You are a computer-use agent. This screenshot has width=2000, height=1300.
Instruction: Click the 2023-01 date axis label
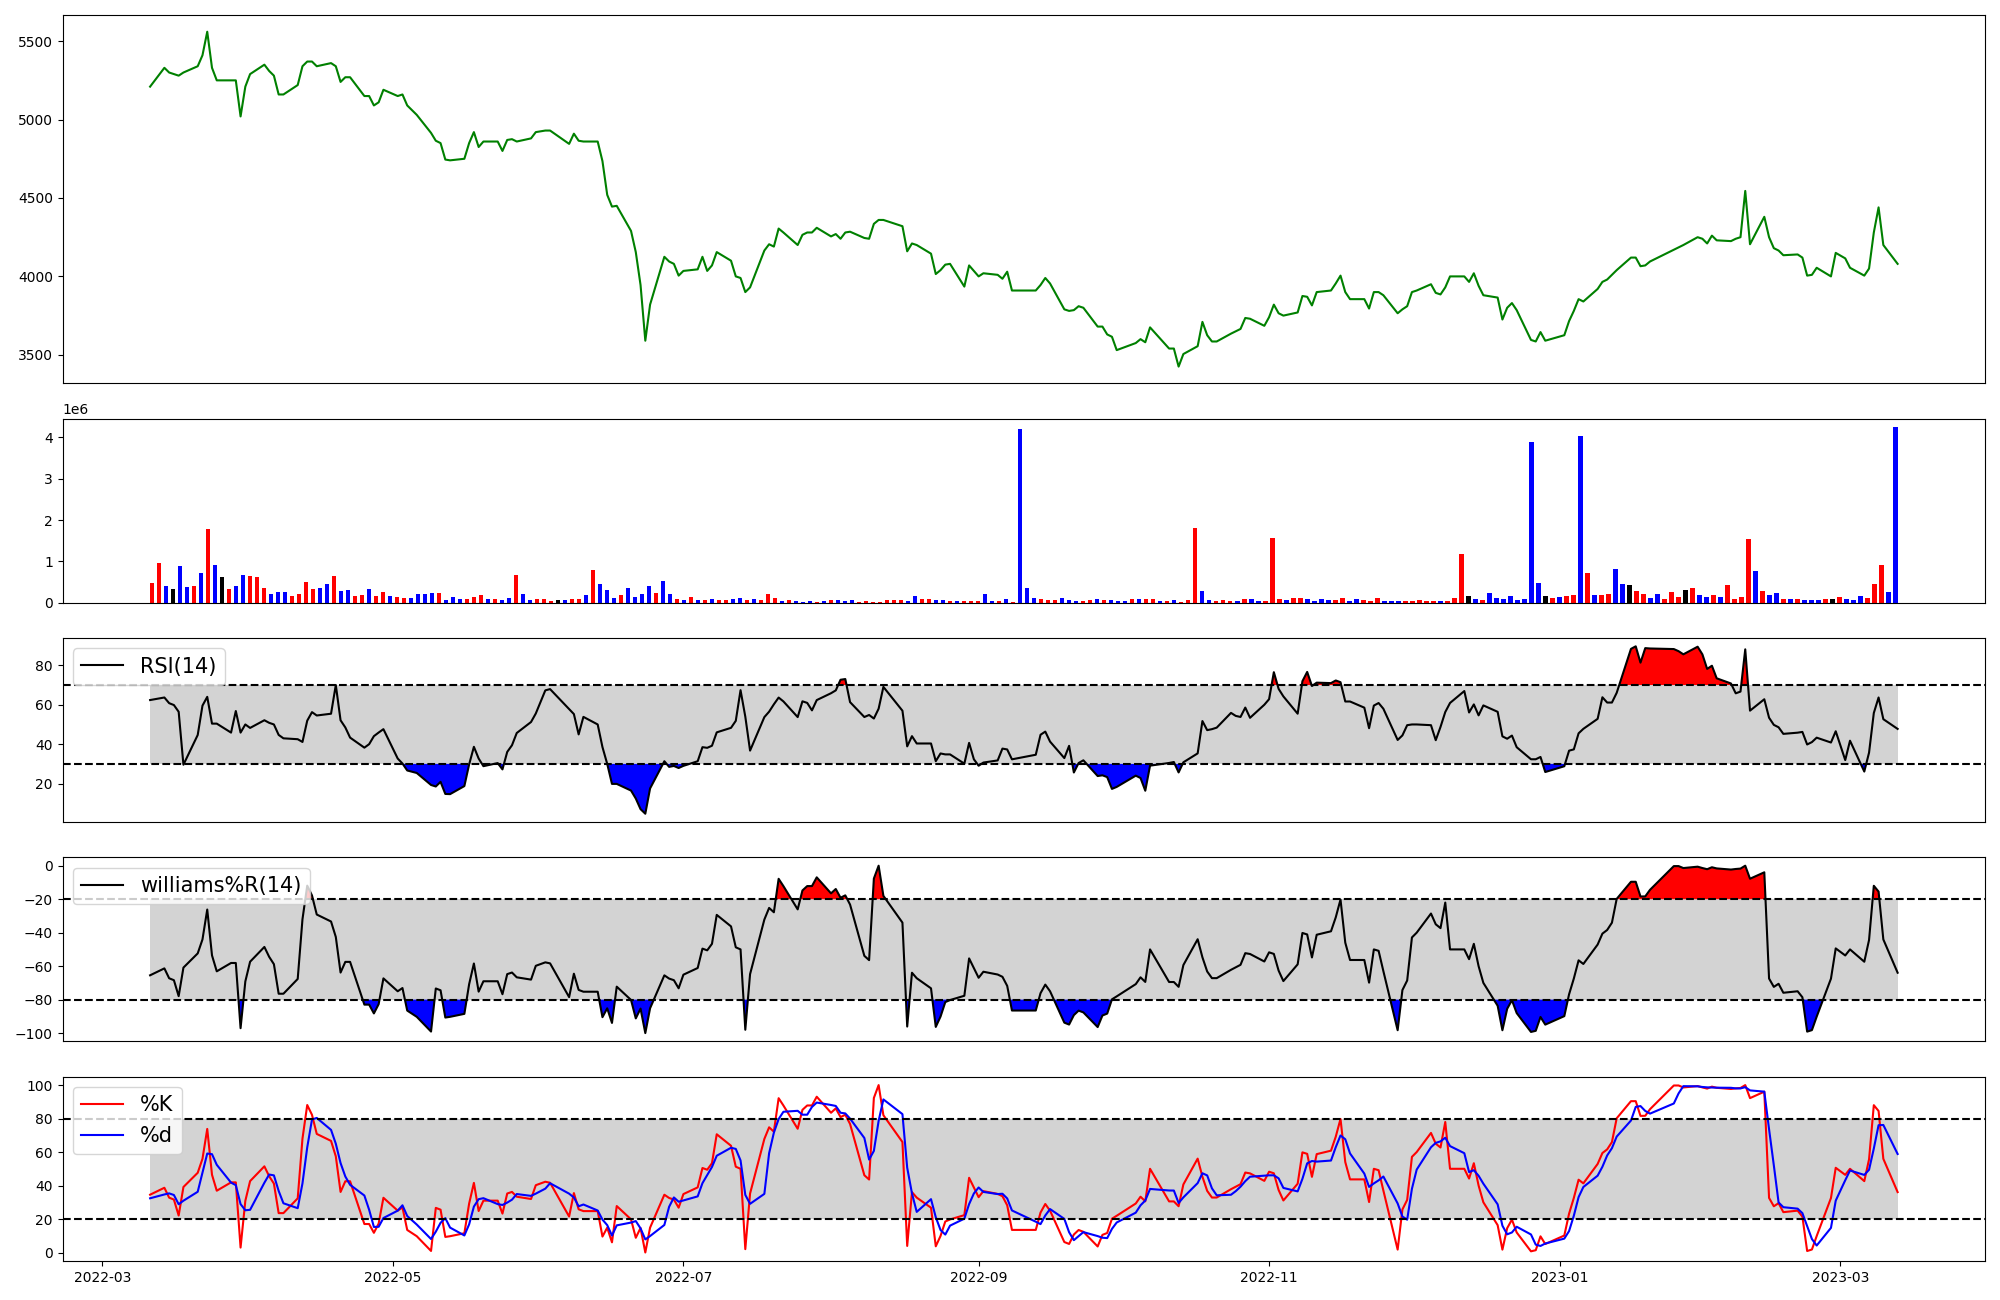[1560, 1277]
